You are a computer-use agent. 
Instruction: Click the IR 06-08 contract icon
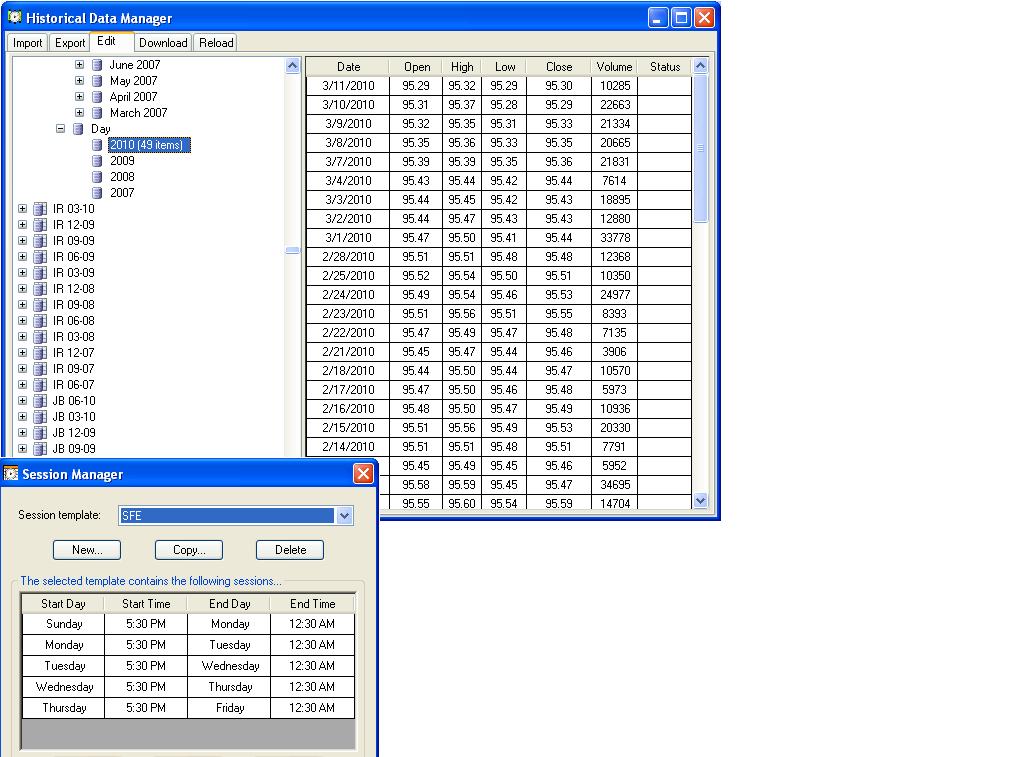(40, 321)
